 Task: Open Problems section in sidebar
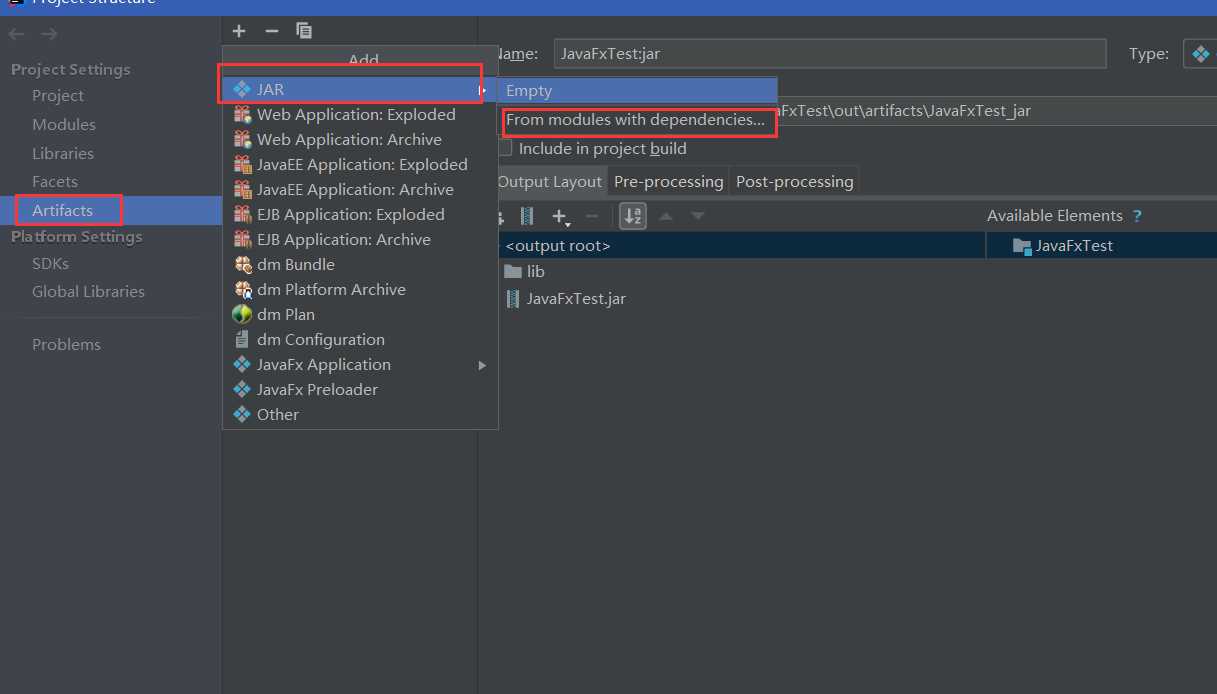[66, 345]
